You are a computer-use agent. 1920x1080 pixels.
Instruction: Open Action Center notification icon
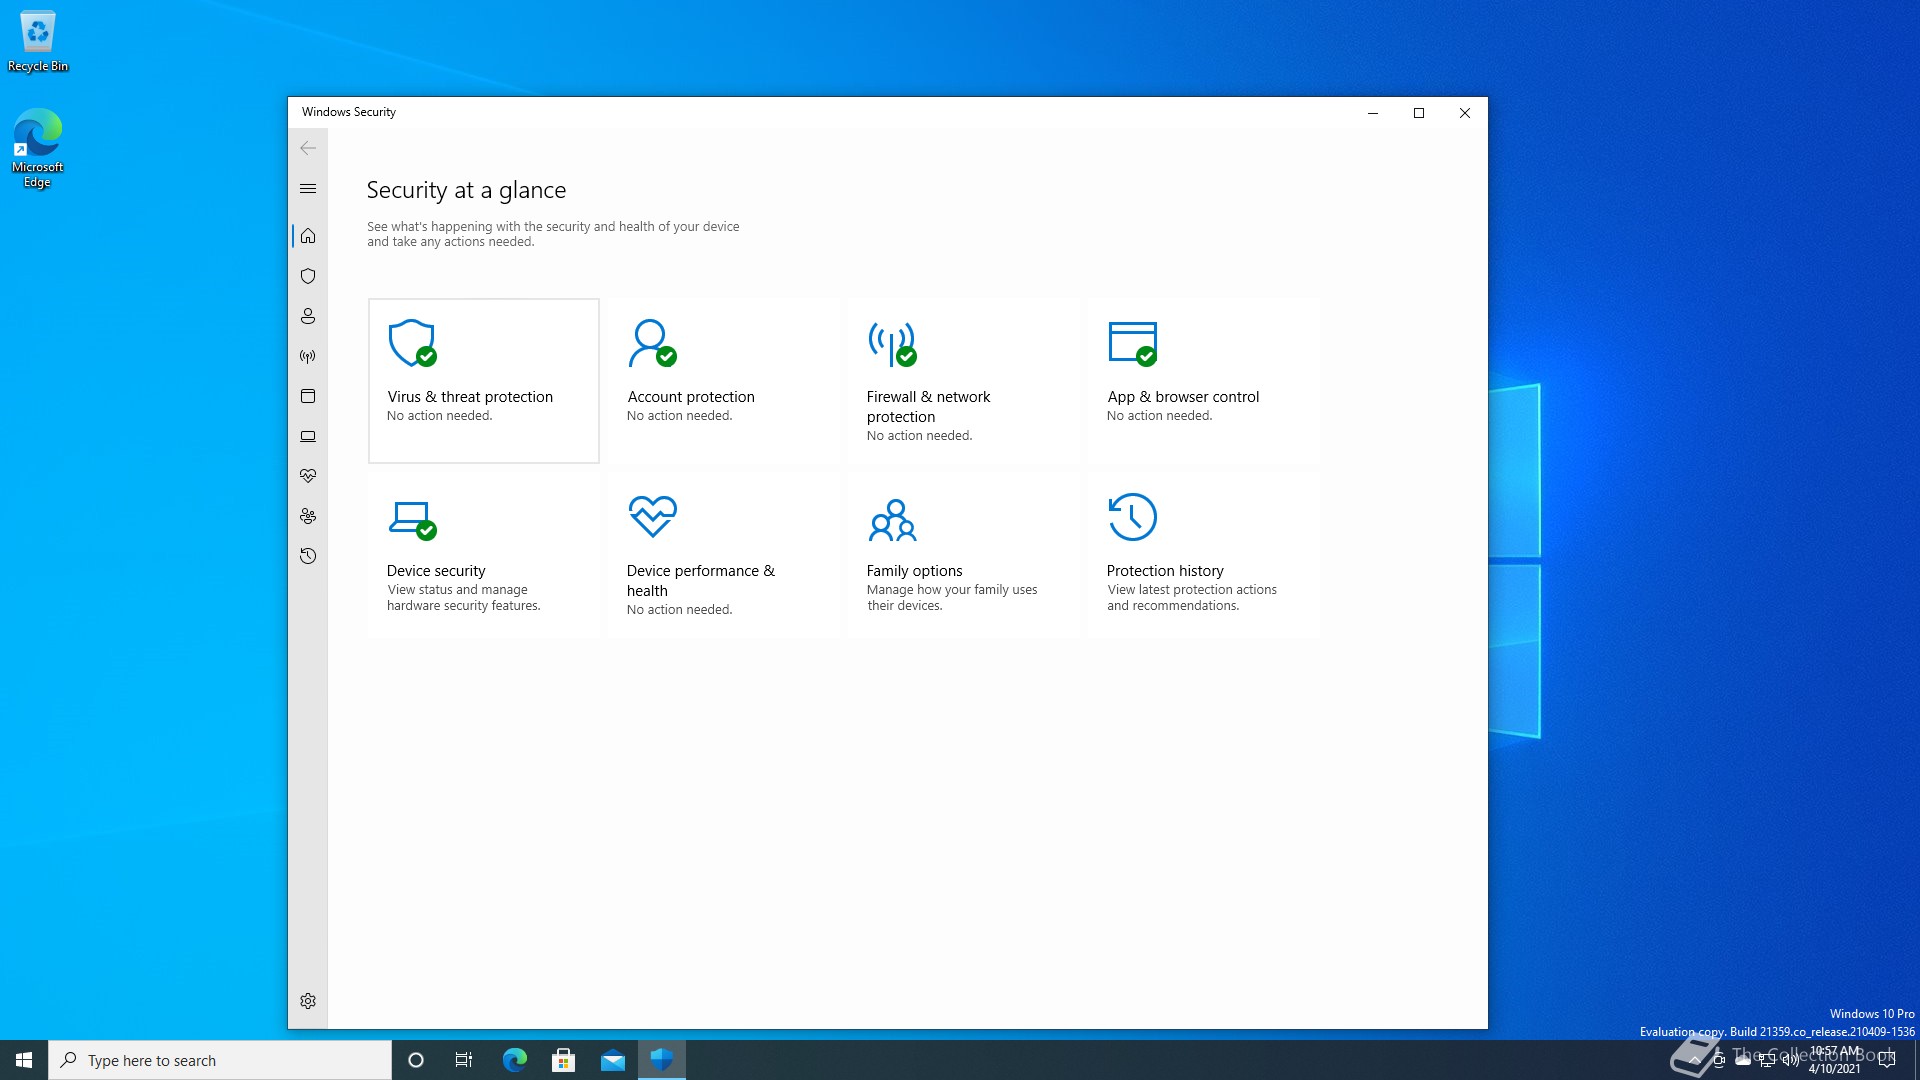click(1887, 1060)
